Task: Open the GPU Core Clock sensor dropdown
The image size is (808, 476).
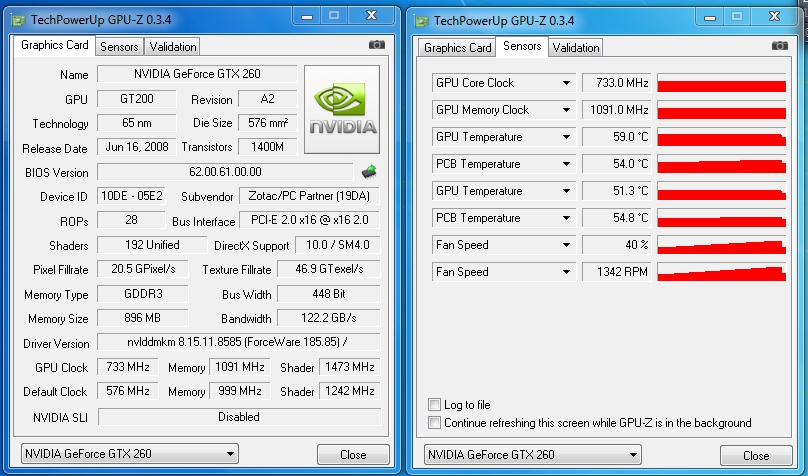Action: [x=566, y=83]
